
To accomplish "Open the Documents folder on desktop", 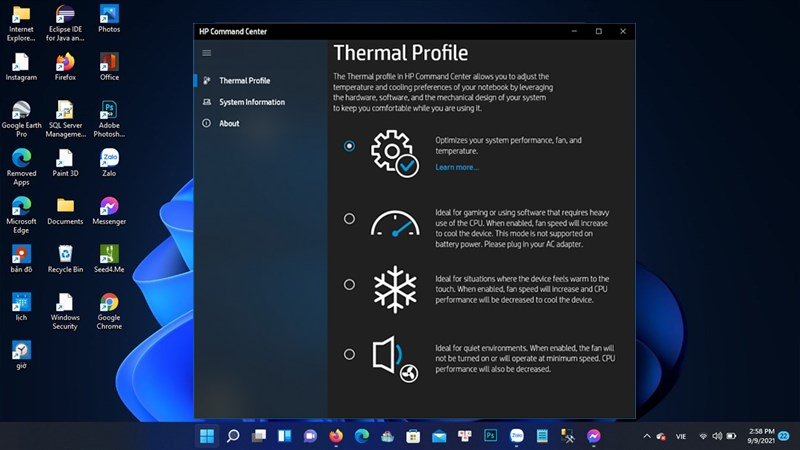I will 65,211.
